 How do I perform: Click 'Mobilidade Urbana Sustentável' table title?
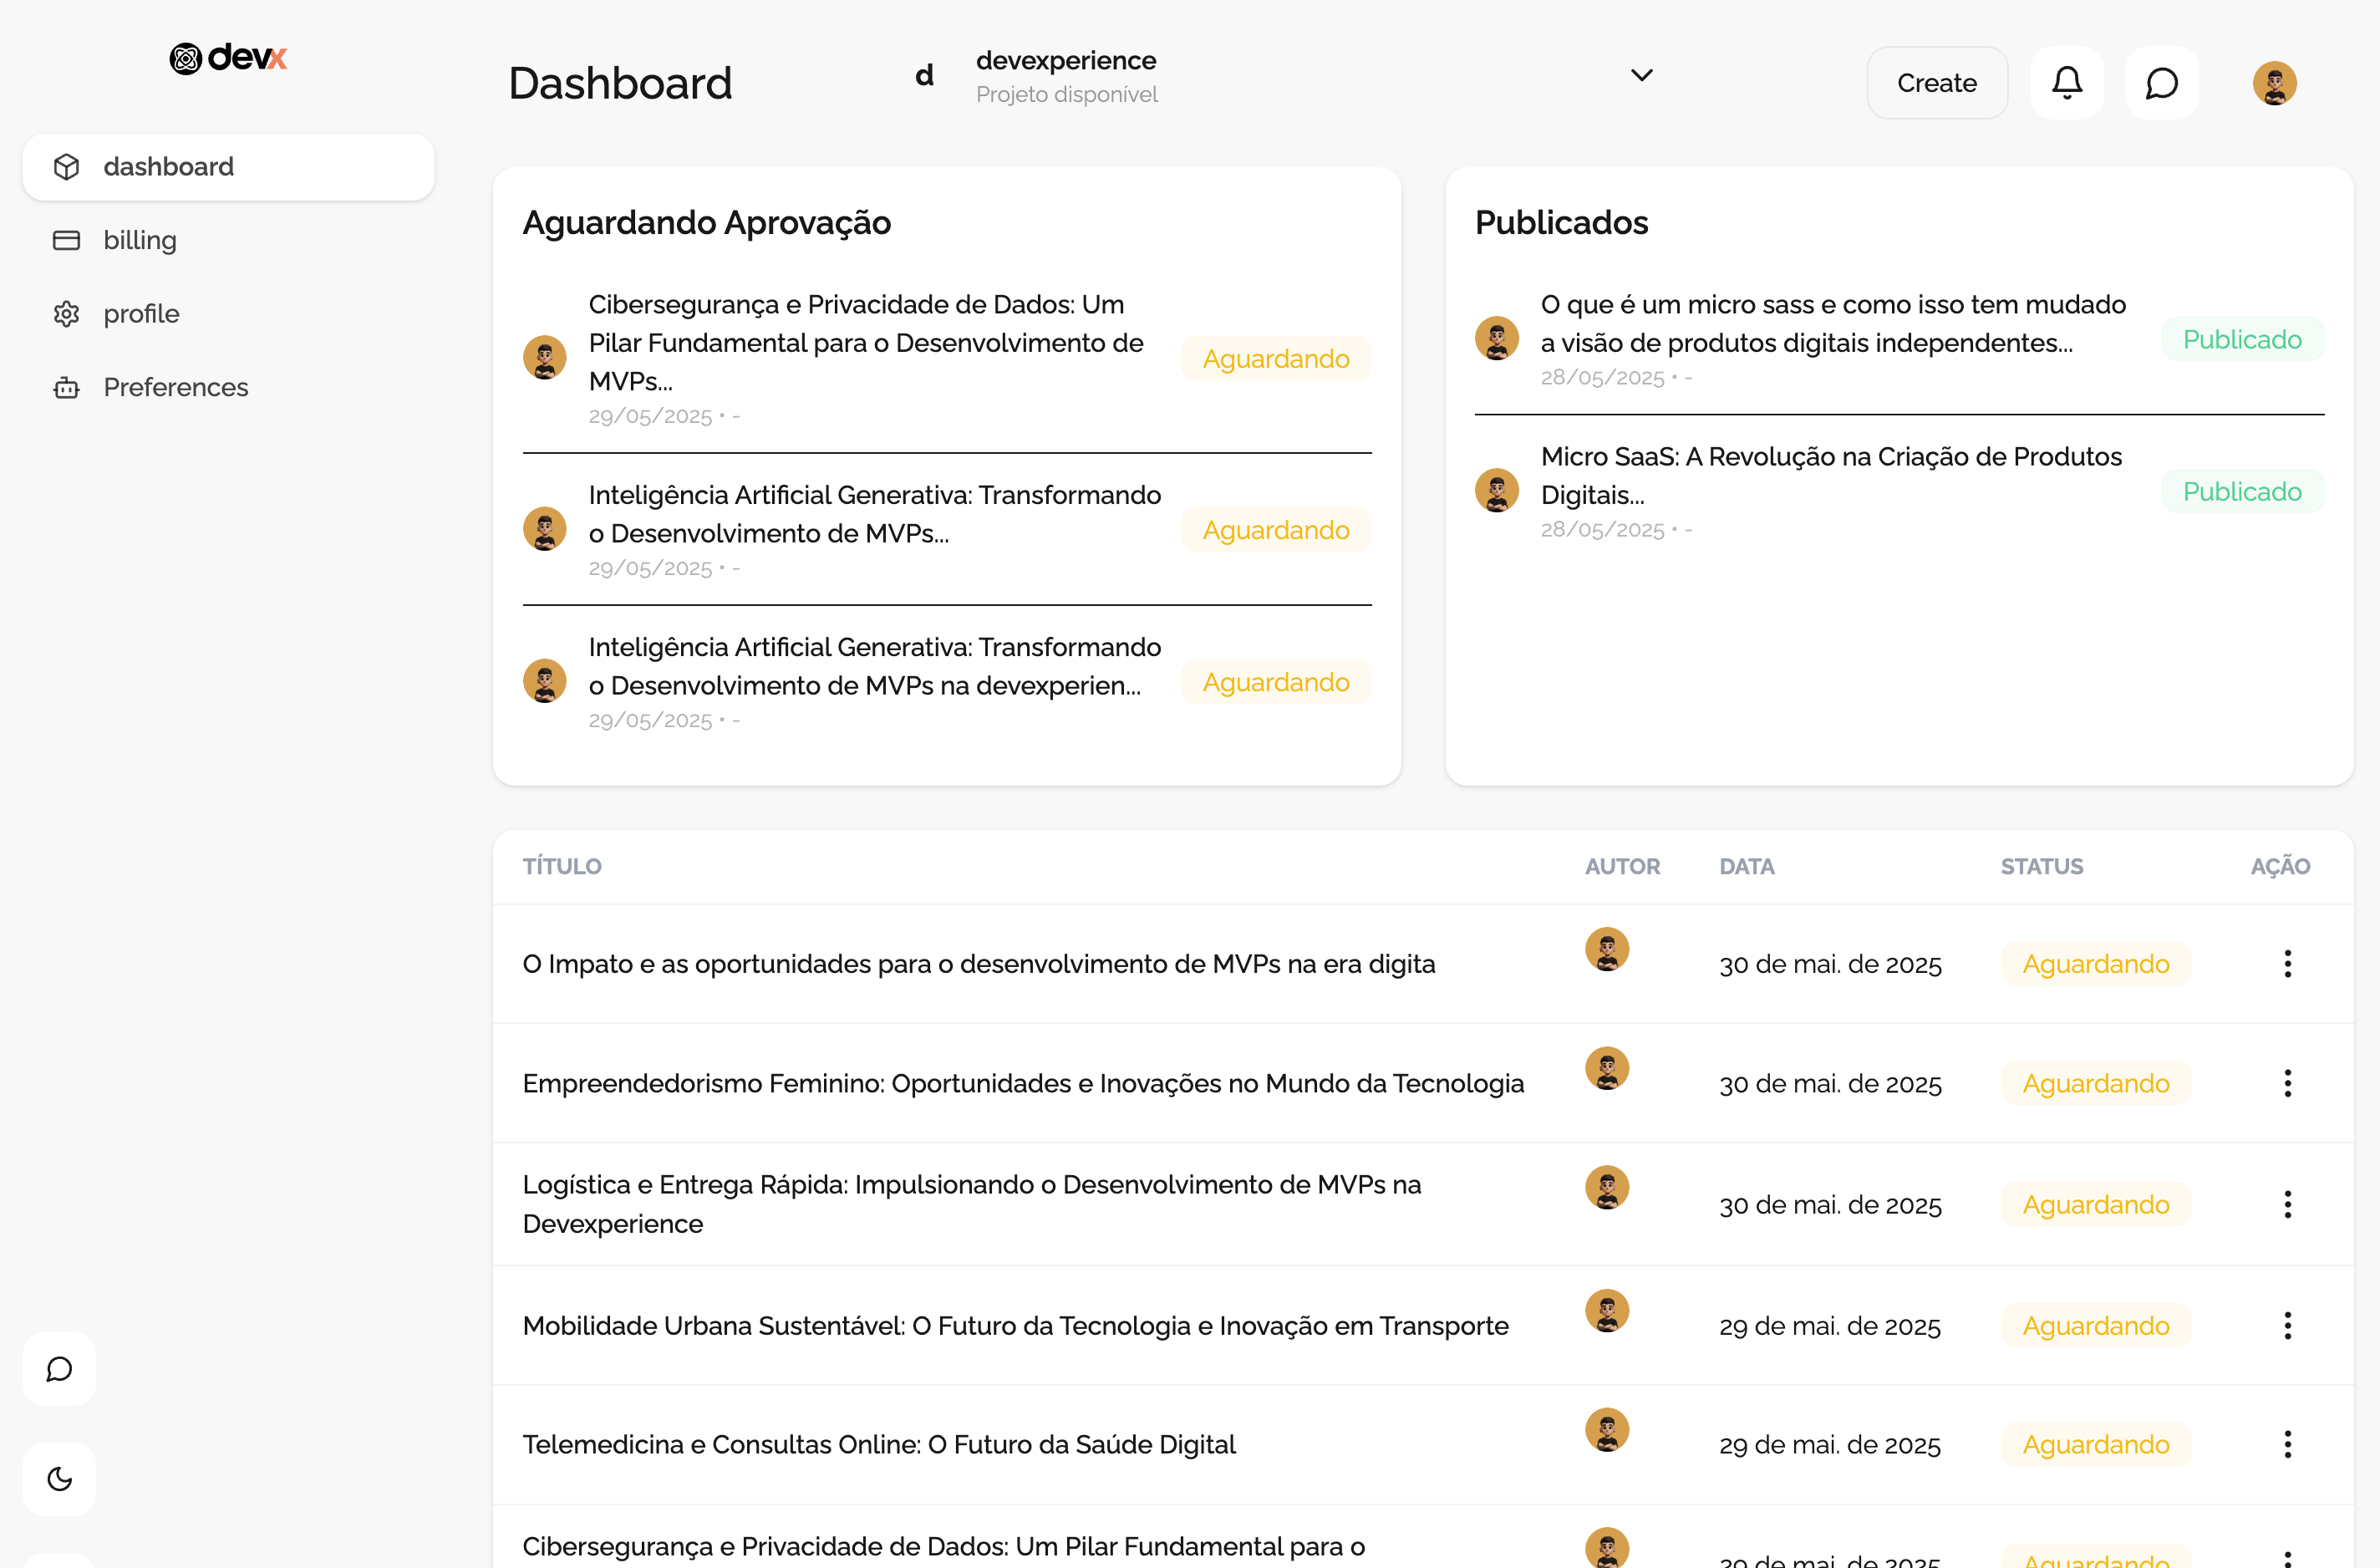1016,1326
